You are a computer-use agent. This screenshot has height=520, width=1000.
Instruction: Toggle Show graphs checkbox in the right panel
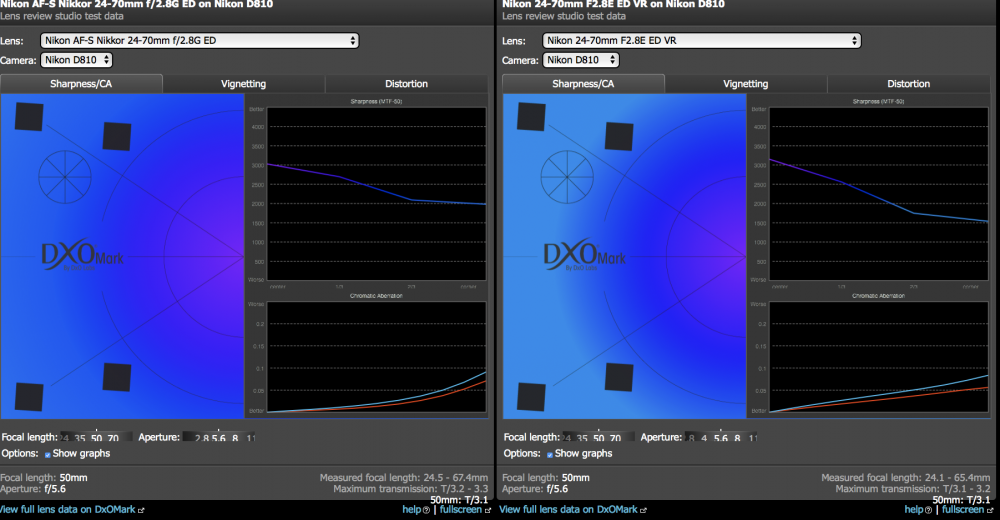coord(550,454)
